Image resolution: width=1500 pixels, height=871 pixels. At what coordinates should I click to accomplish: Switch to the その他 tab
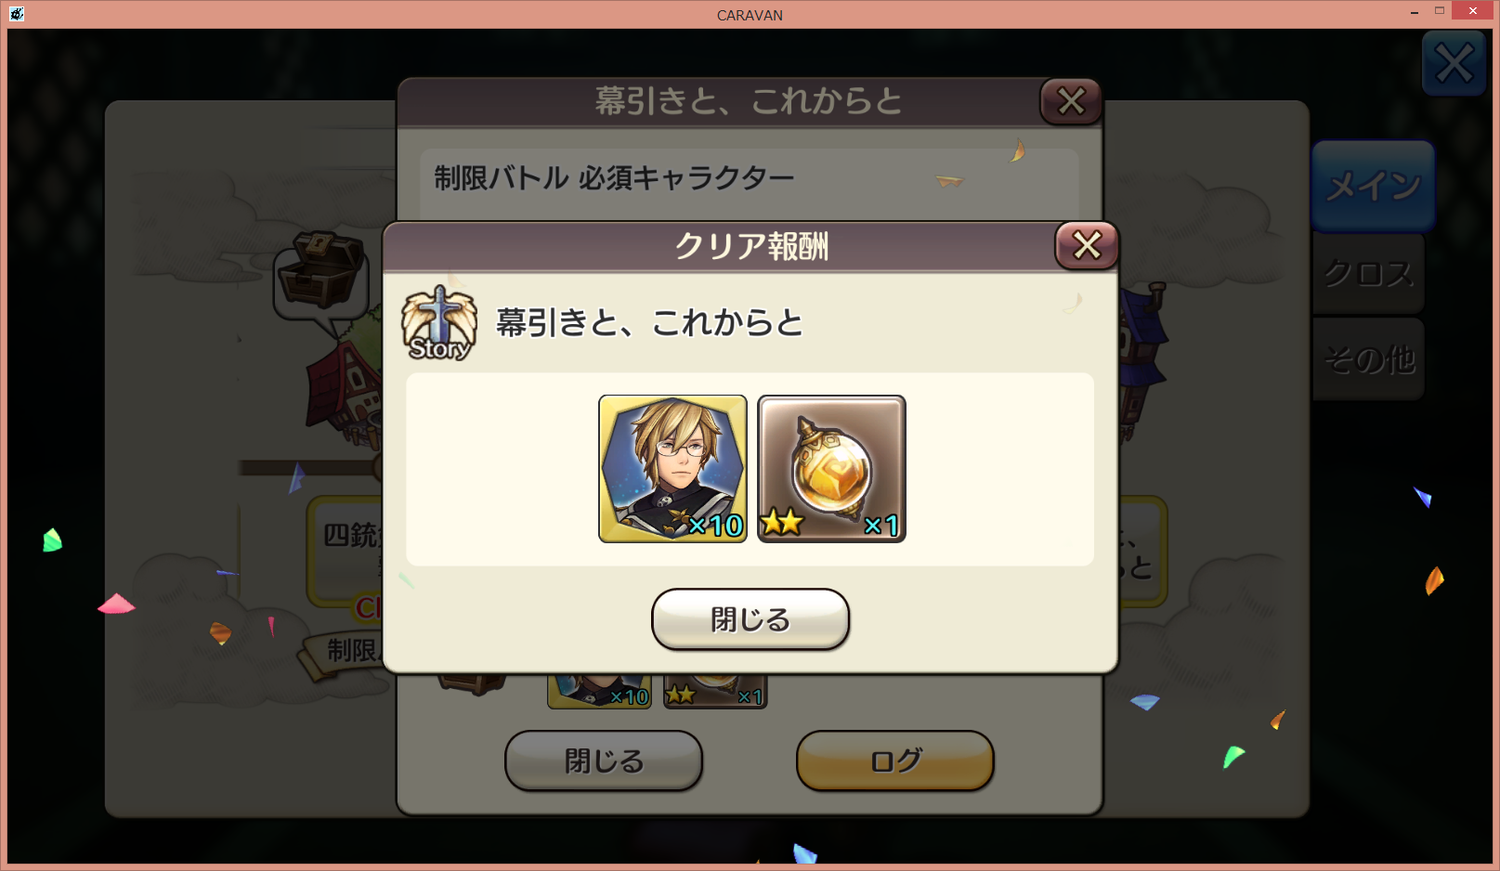[1368, 359]
